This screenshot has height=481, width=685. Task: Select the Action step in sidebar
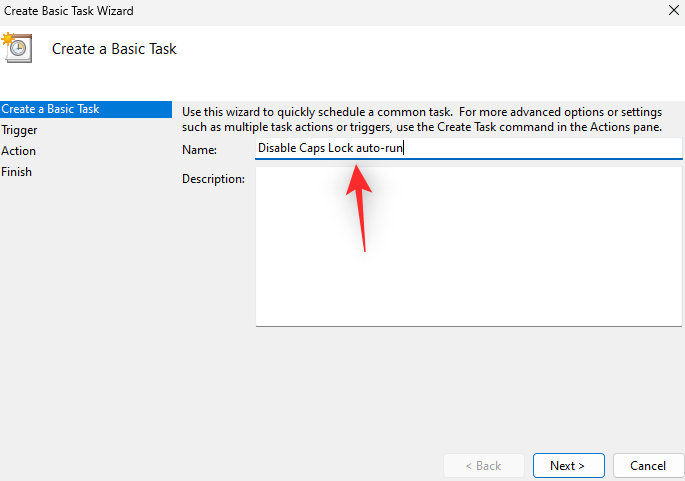tap(18, 151)
